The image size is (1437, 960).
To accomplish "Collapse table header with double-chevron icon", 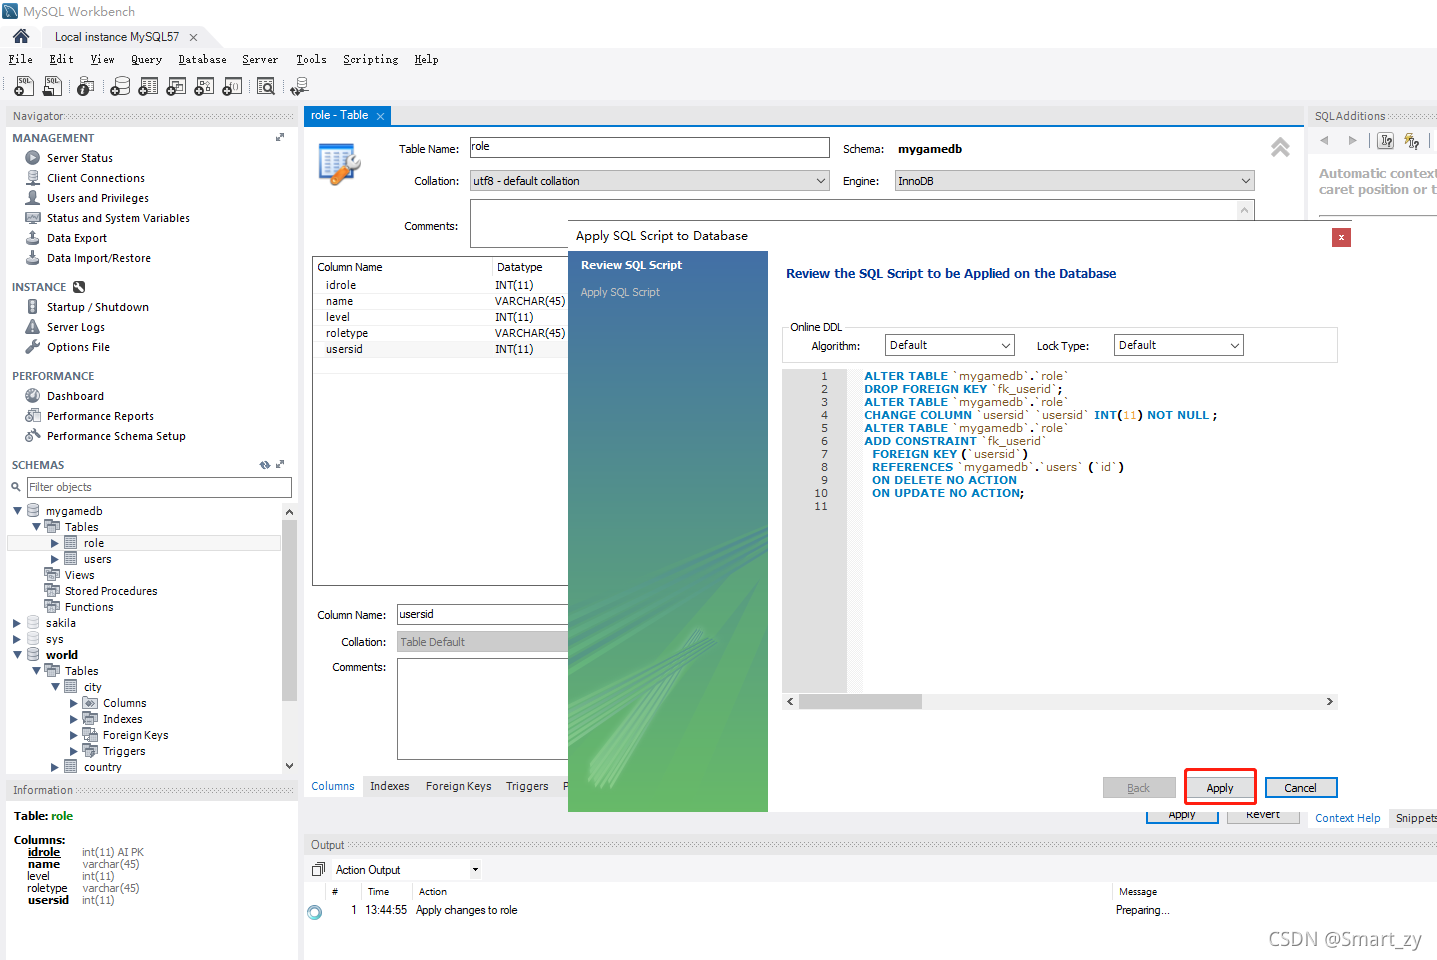I will (x=1280, y=148).
